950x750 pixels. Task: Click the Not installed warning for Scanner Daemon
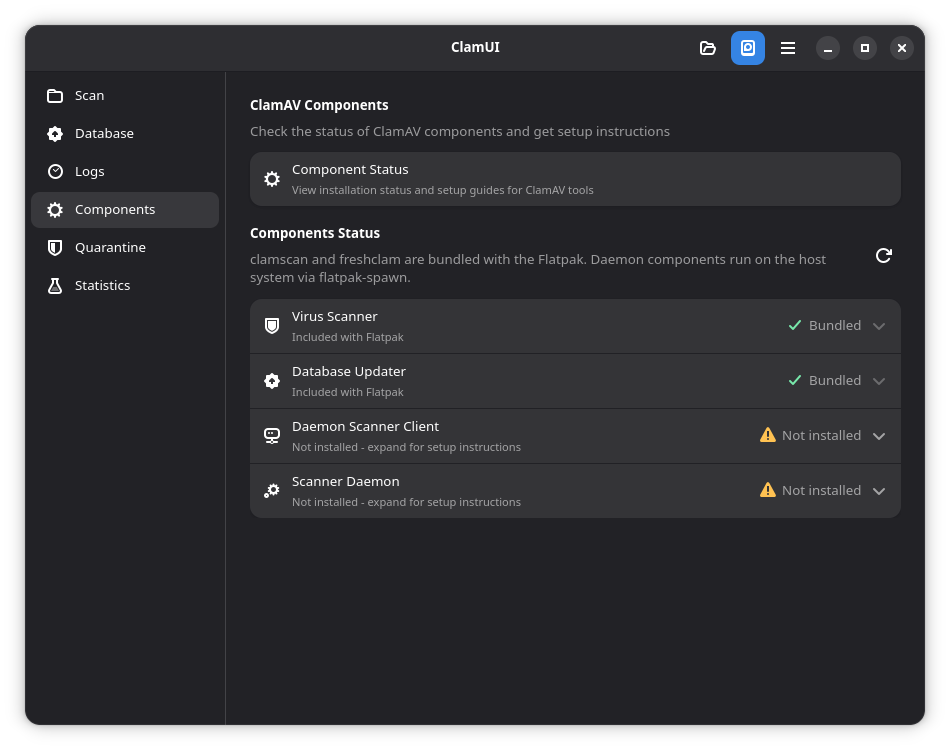point(810,491)
